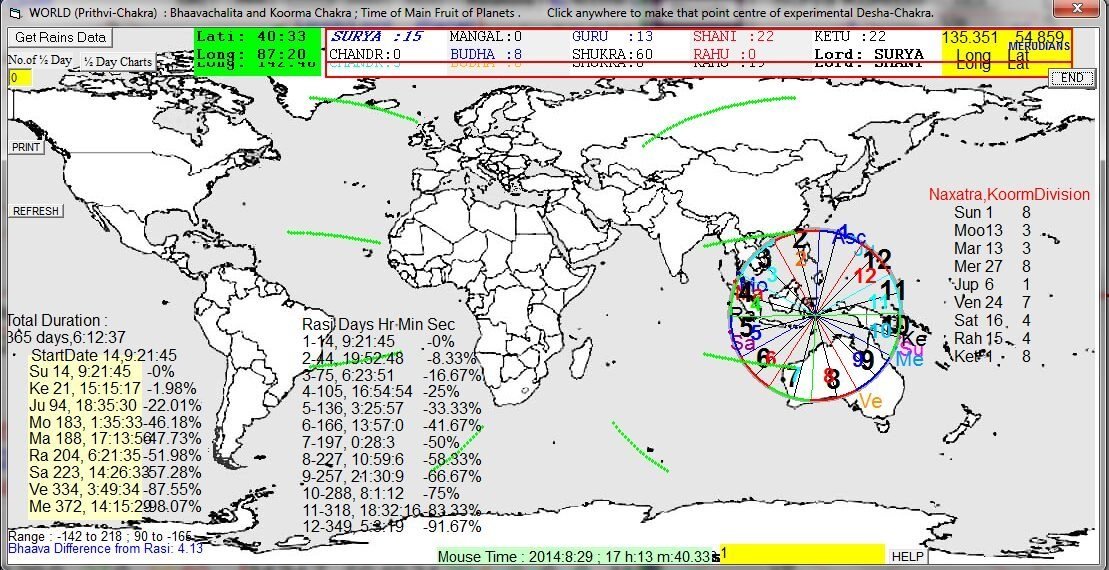Image resolution: width=1109 pixels, height=570 pixels.
Task: Select the 7-197, 0:28:3 rasi row
Action: (382, 443)
